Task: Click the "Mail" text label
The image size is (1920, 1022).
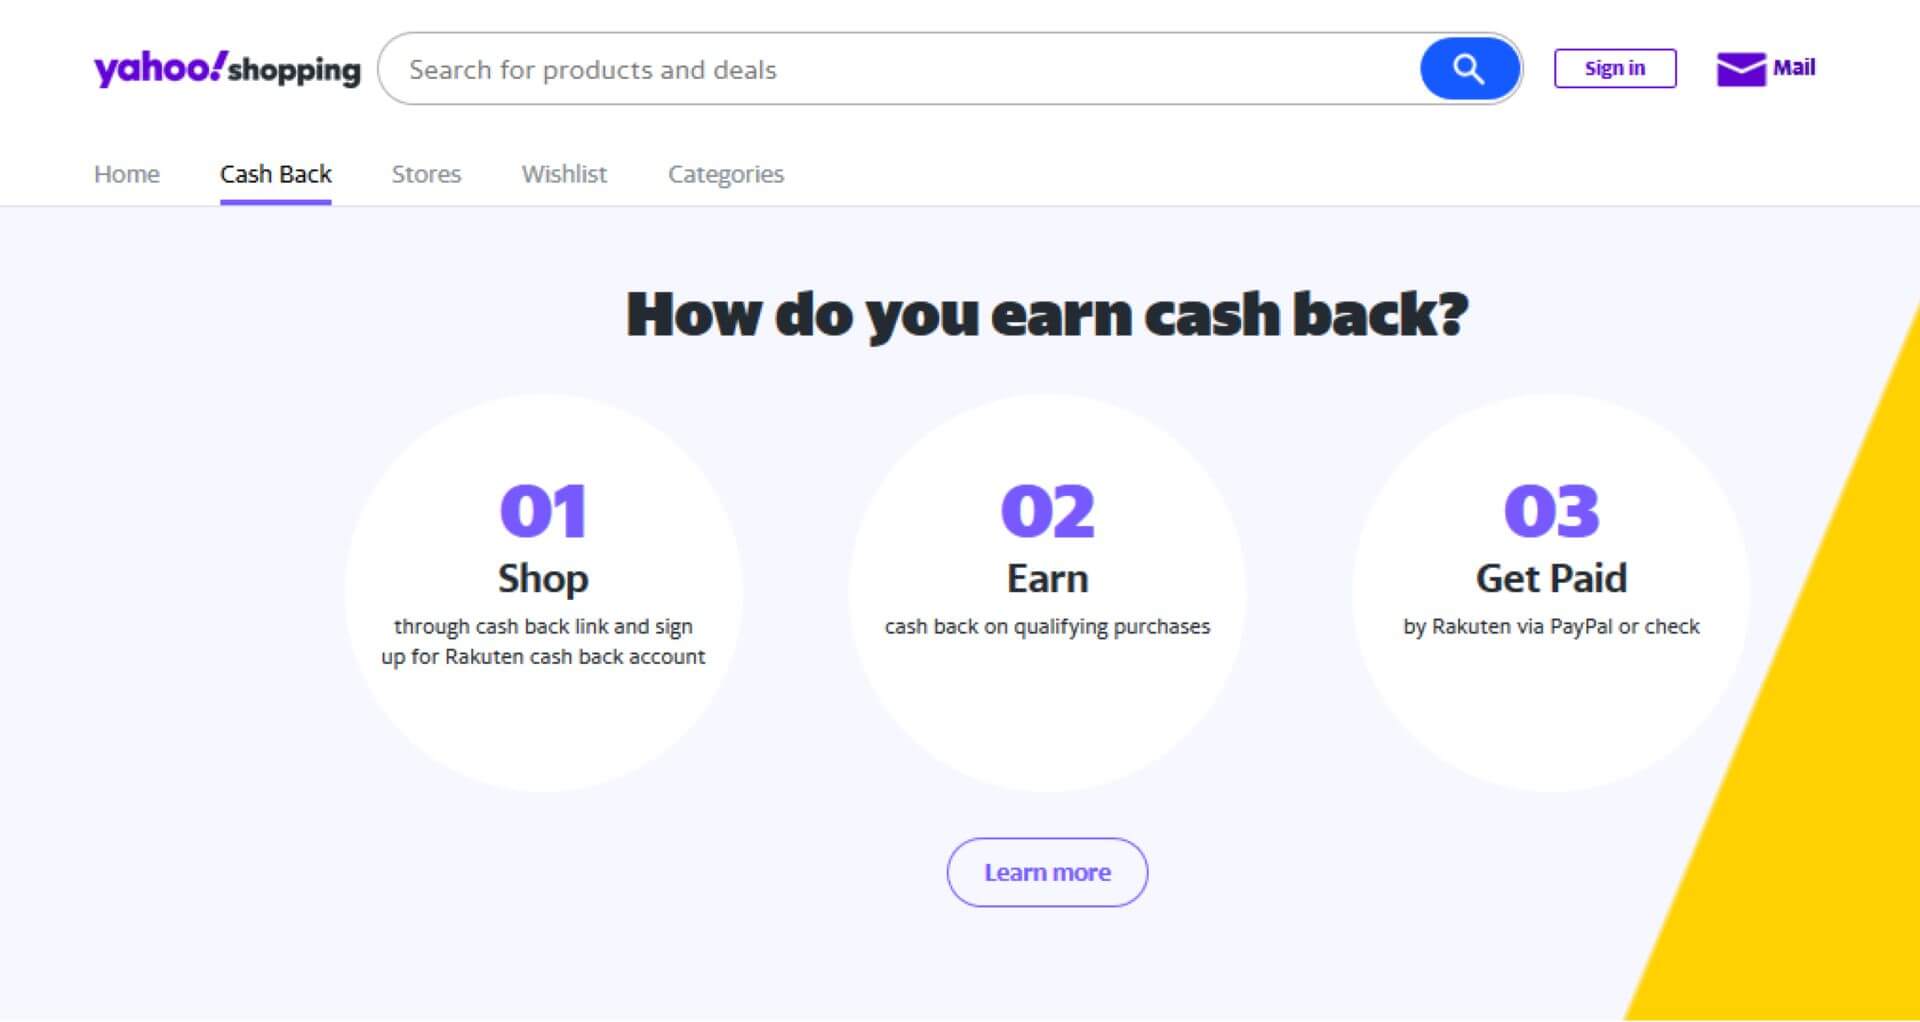Action: pos(1793,68)
